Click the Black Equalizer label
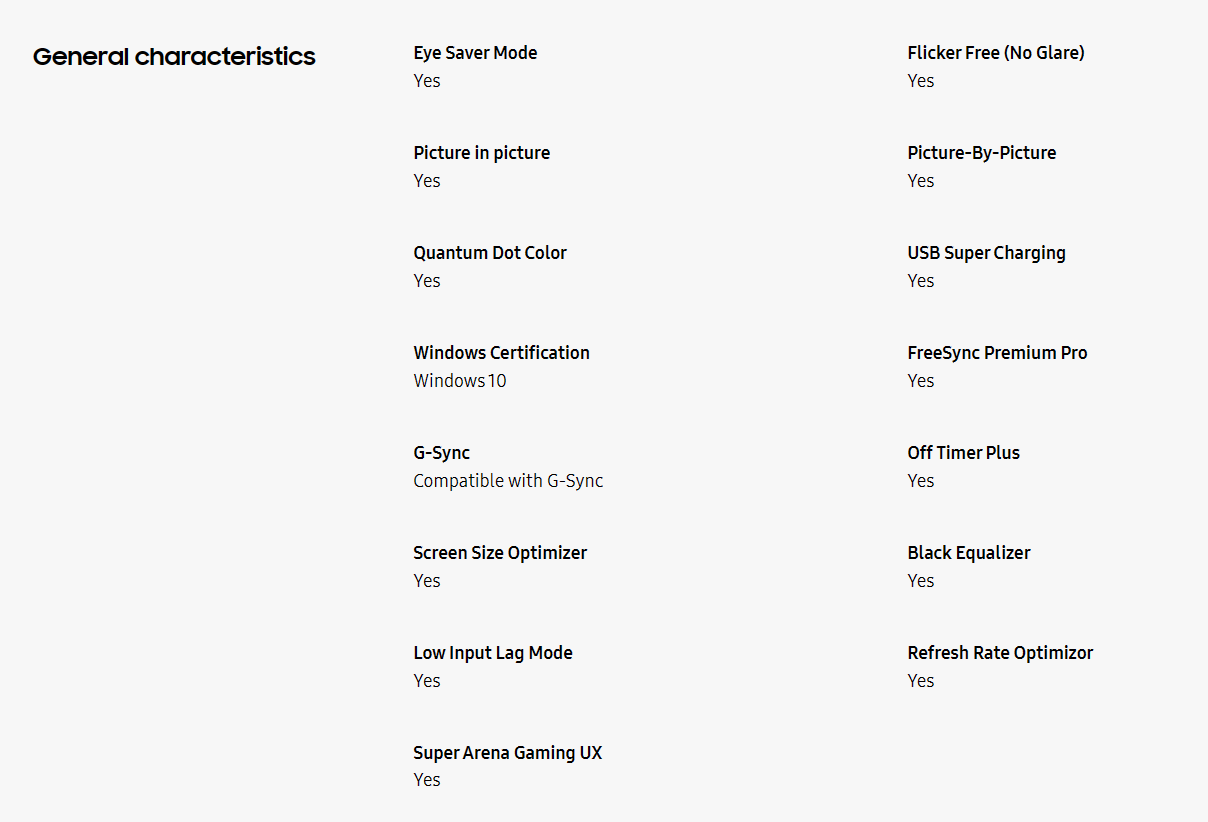Screen dimensions: 1208x822 (x=968, y=553)
